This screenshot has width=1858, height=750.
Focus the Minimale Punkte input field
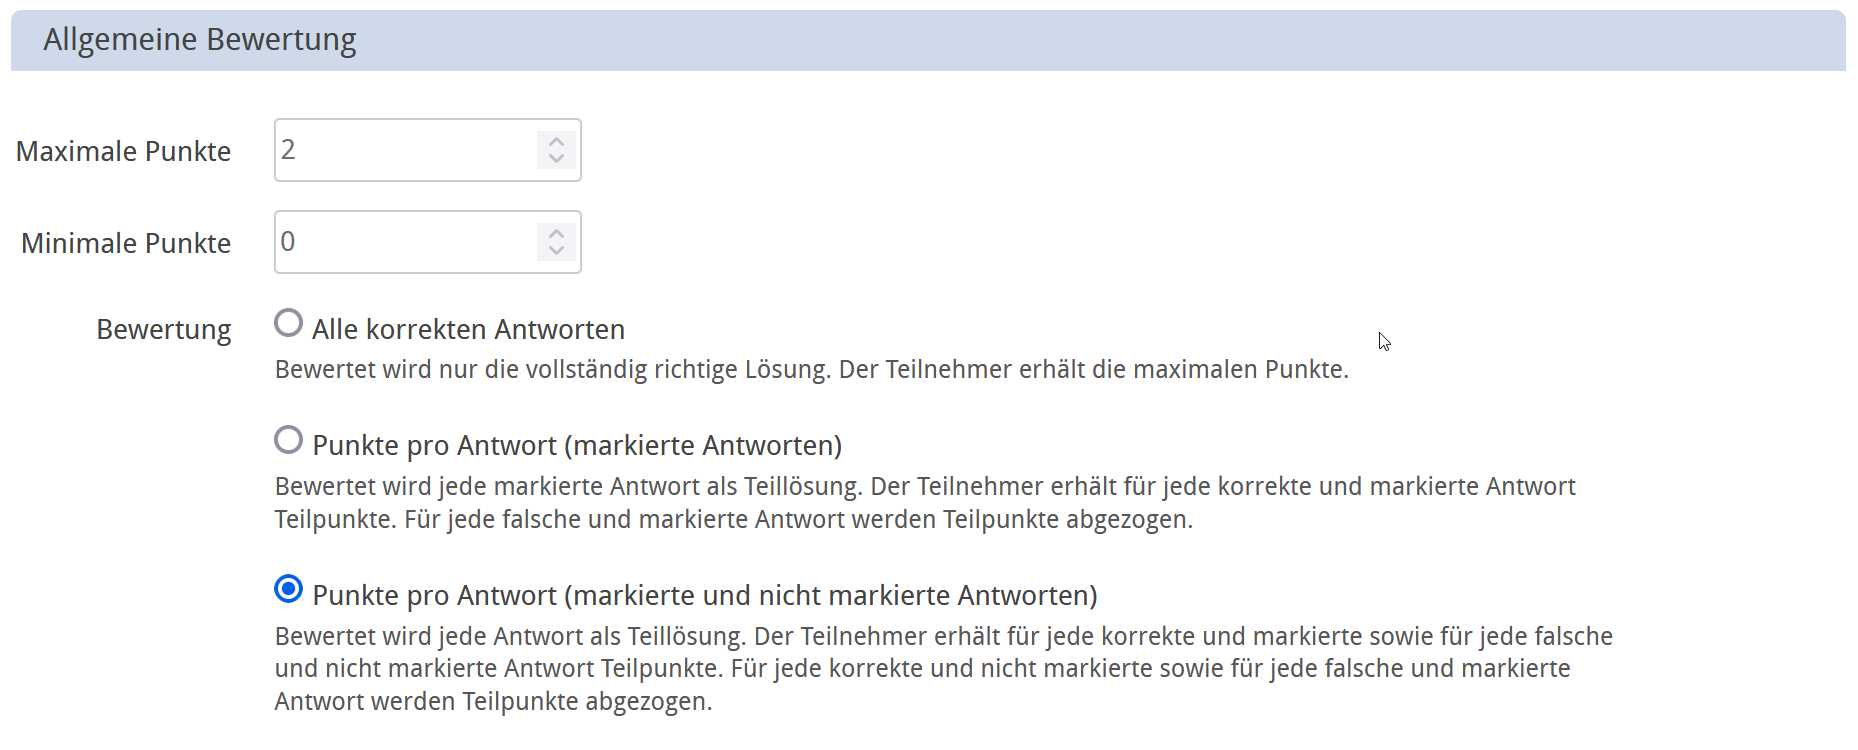tap(405, 242)
